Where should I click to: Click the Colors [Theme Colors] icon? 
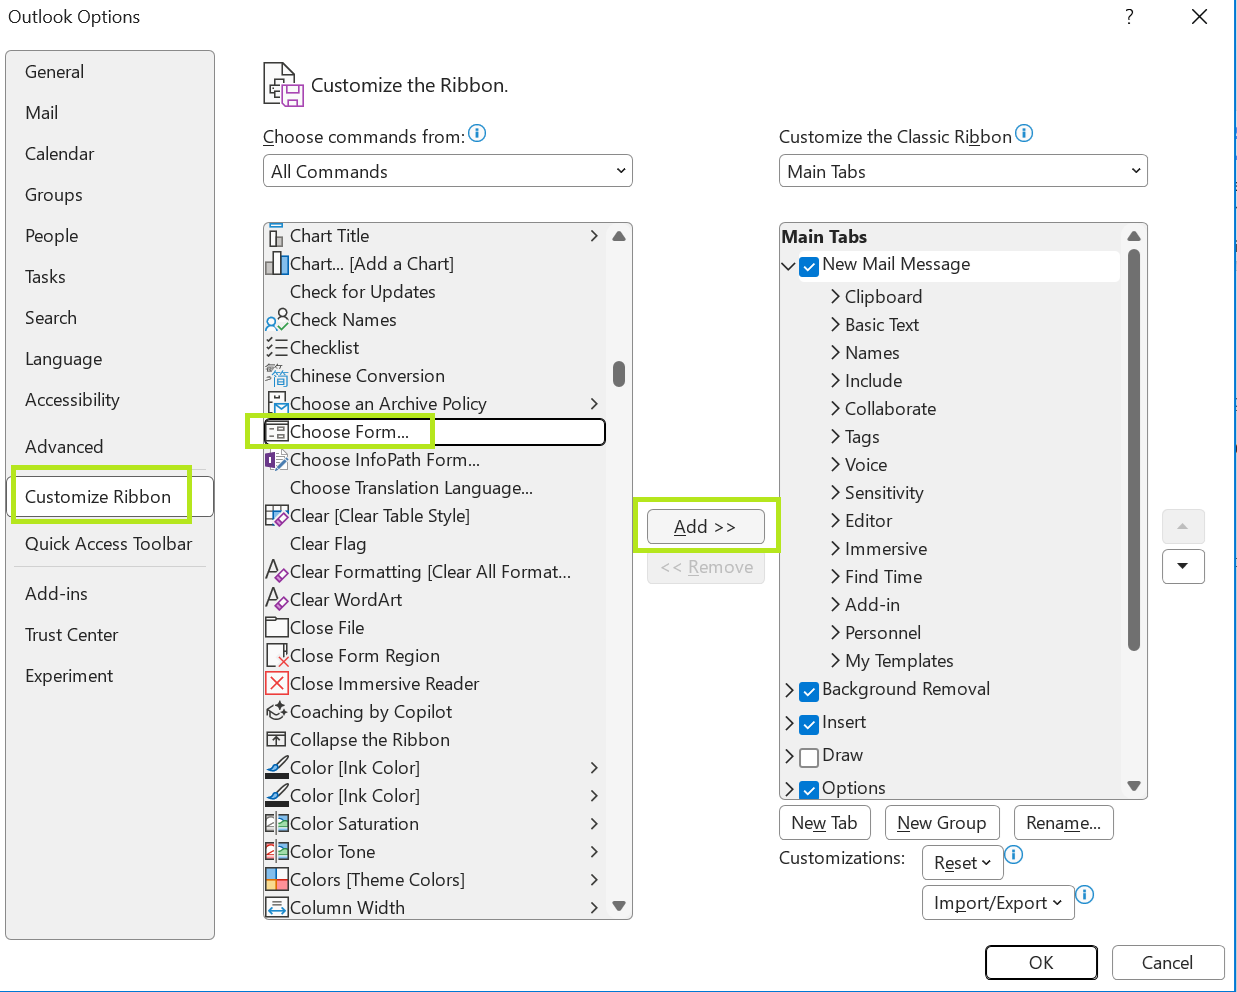[x=277, y=880]
